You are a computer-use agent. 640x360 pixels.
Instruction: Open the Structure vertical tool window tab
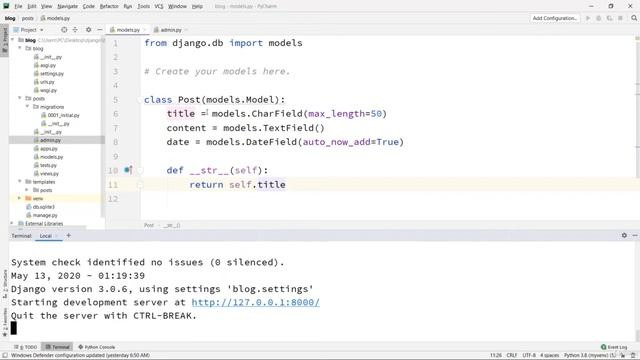coord(4,284)
